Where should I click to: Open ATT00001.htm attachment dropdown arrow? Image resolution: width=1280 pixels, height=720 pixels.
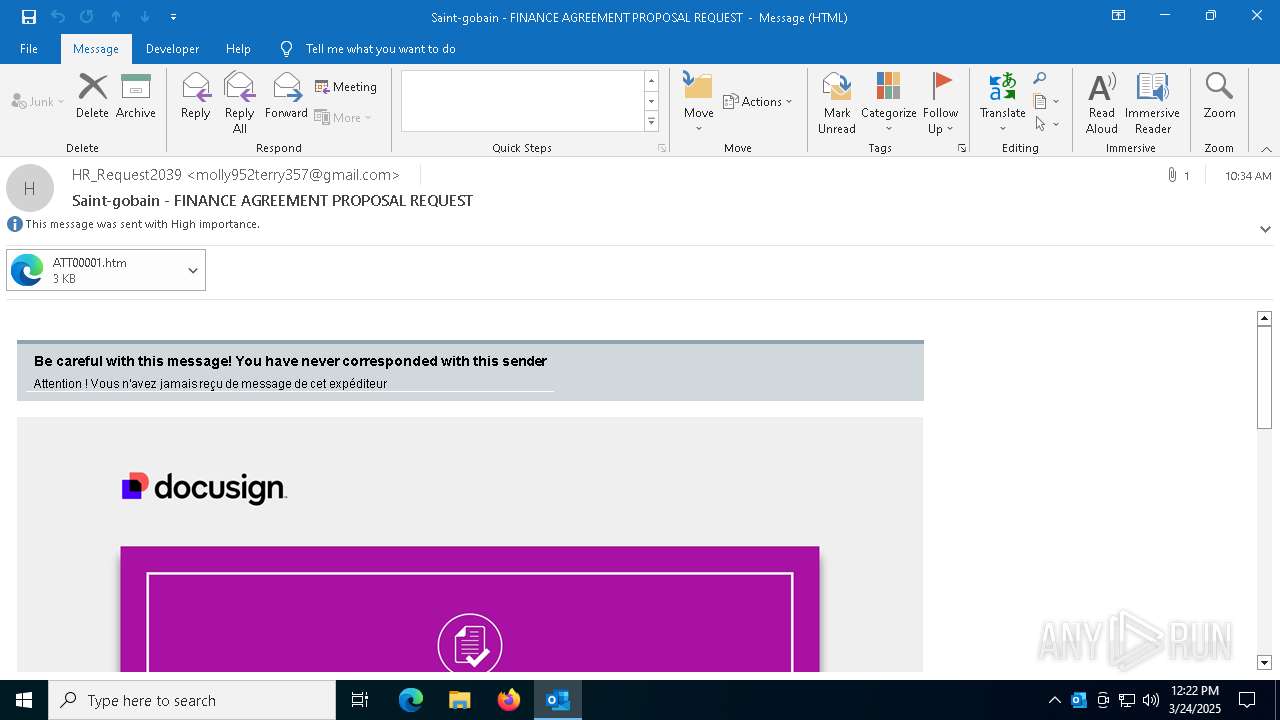[193, 270]
